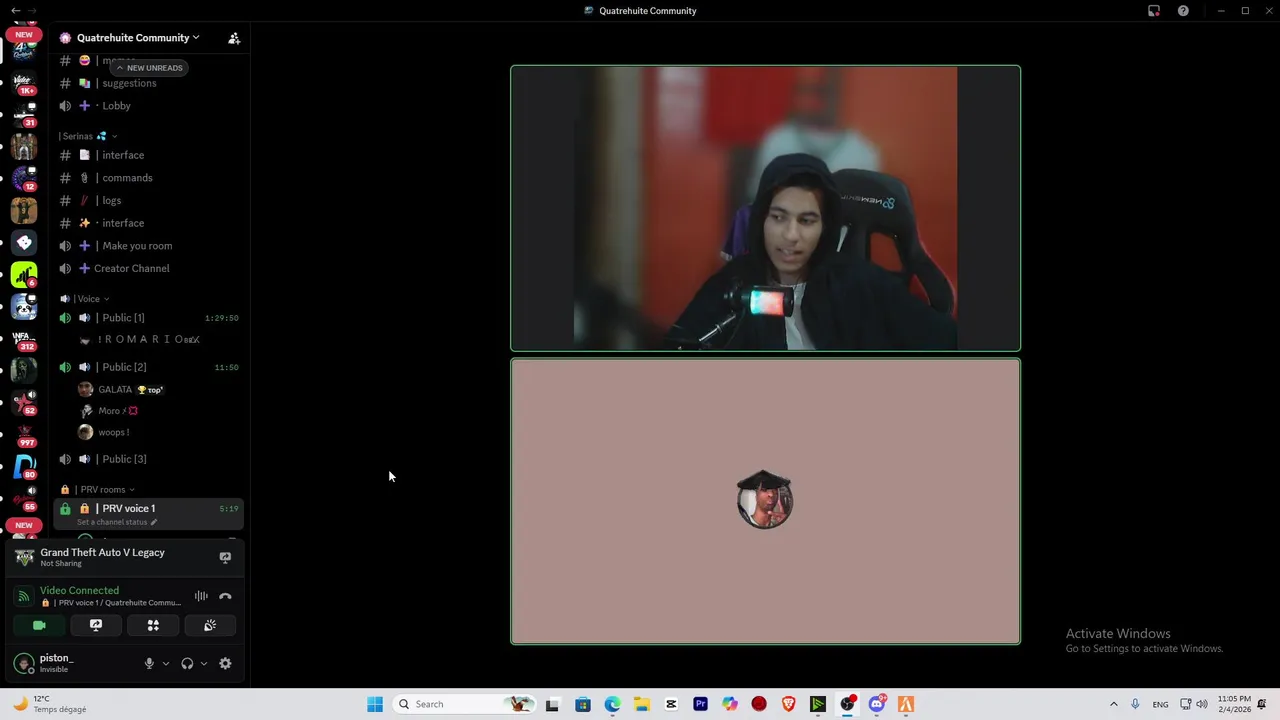
Task: Open server icon with 997 badge
Action: pyautogui.click(x=24, y=435)
